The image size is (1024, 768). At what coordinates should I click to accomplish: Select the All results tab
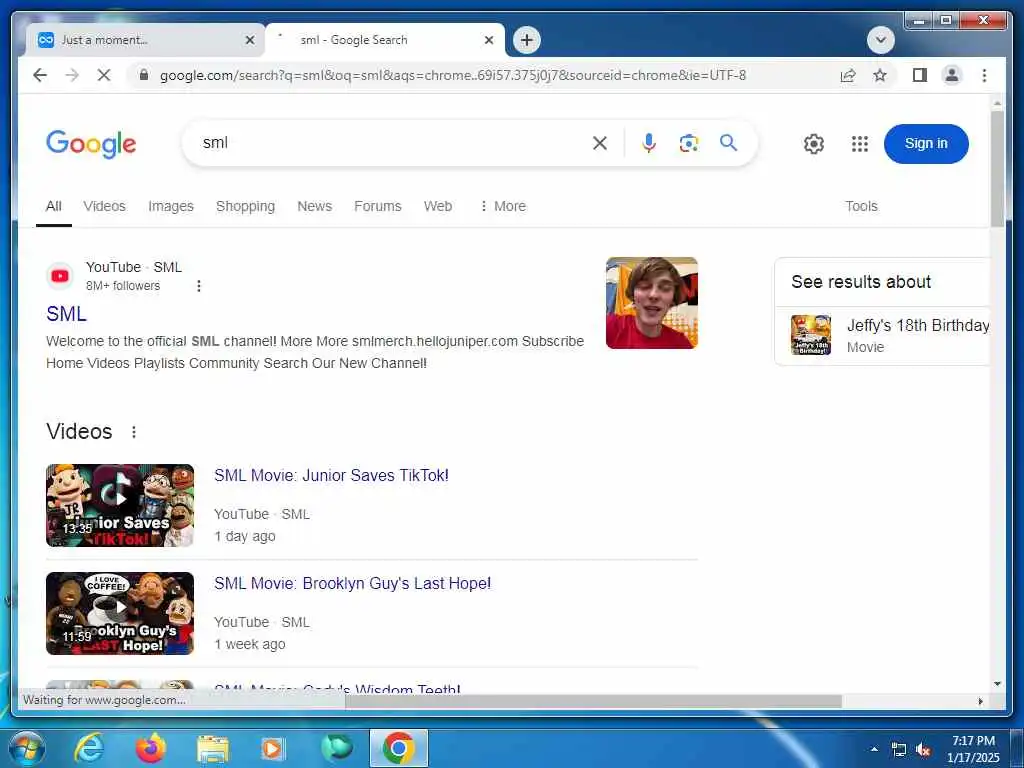[54, 206]
